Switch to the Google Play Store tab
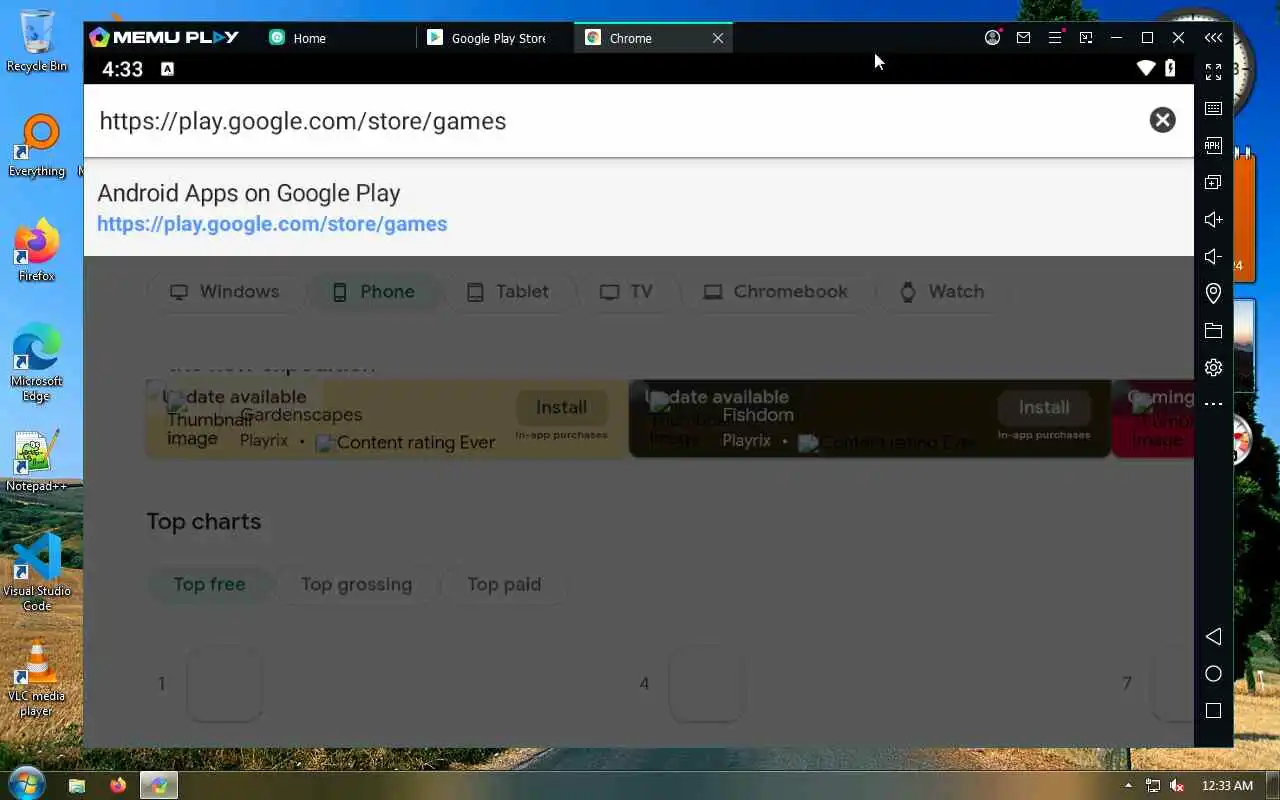 (x=494, y=38)
